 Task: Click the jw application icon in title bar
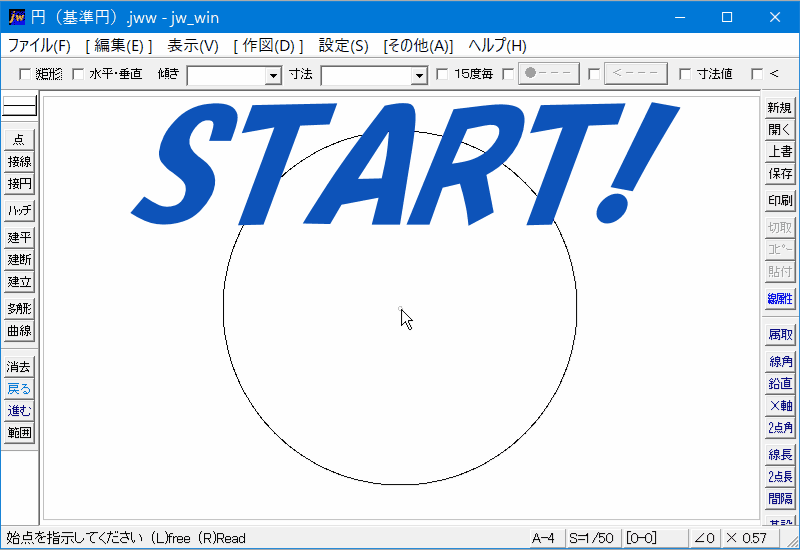[17, 17]
